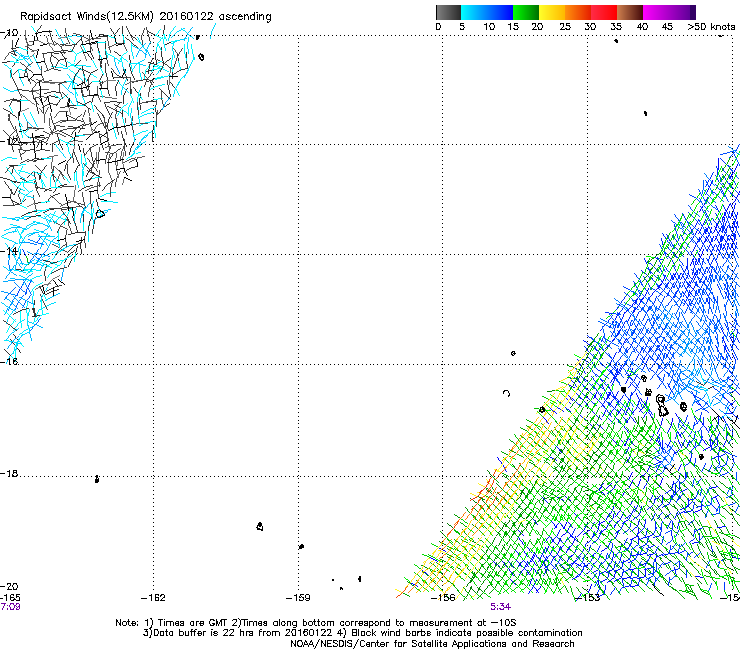Click the island outline left of the -159 line
Viewport: 740px width, 650px height.
(x=260, y=526)
